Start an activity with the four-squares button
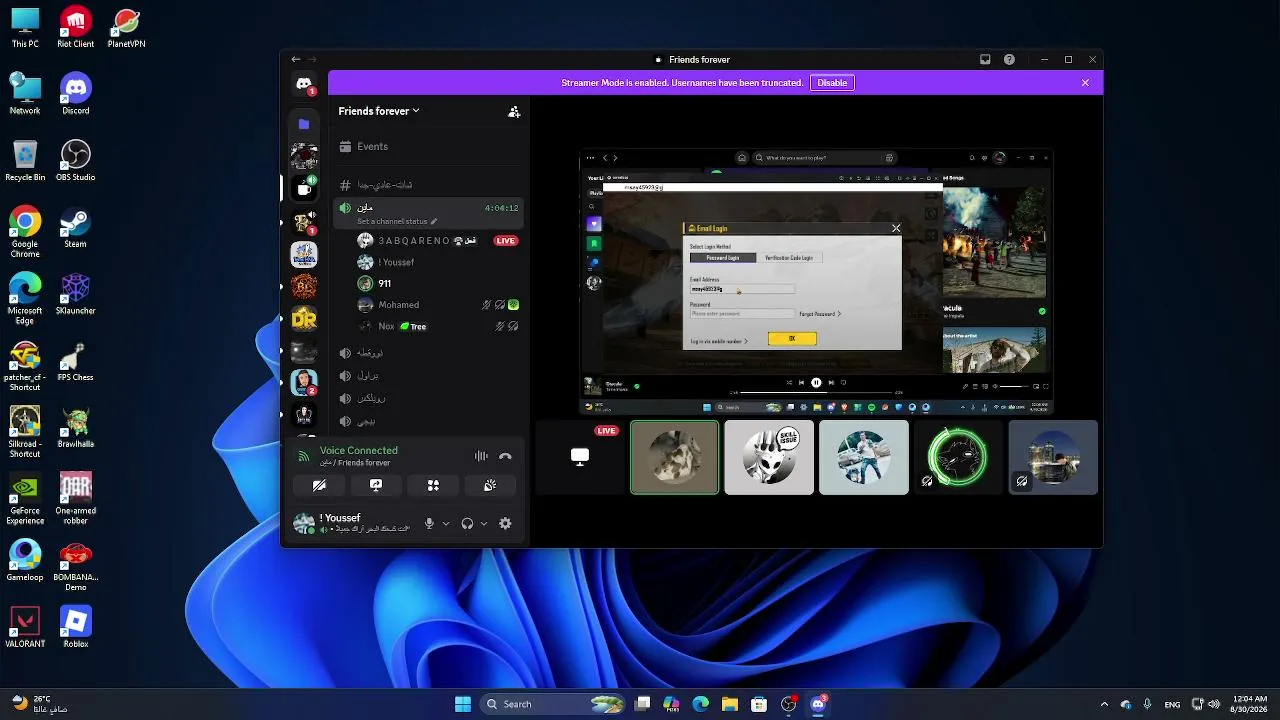 (x=433, y=485)
